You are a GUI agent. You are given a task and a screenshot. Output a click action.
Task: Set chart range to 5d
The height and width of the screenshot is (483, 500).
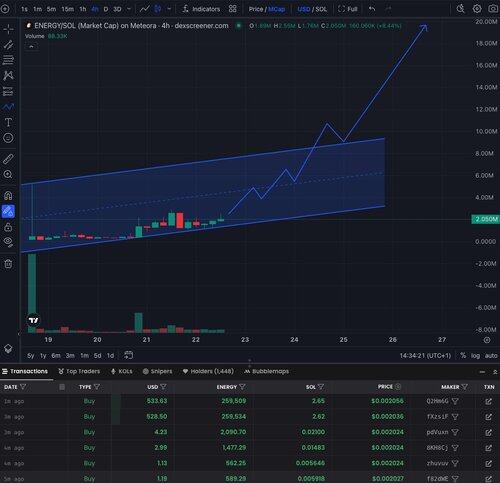(97, 356)
